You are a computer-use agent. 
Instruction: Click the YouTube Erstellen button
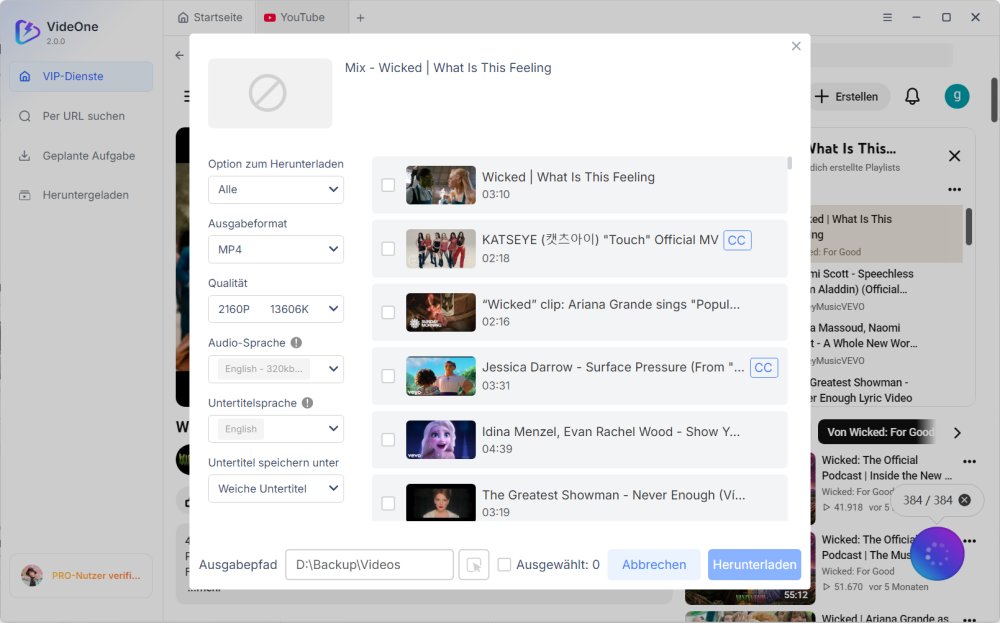[x=848, y=96]
